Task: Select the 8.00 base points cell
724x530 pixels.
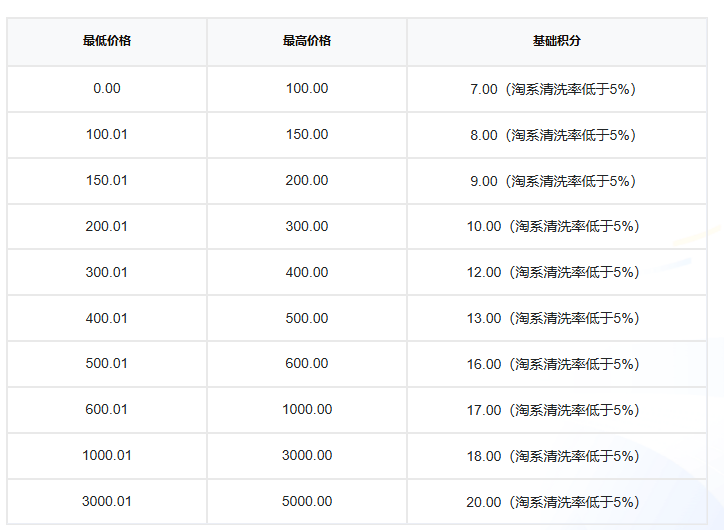Action: click(556, 135)
